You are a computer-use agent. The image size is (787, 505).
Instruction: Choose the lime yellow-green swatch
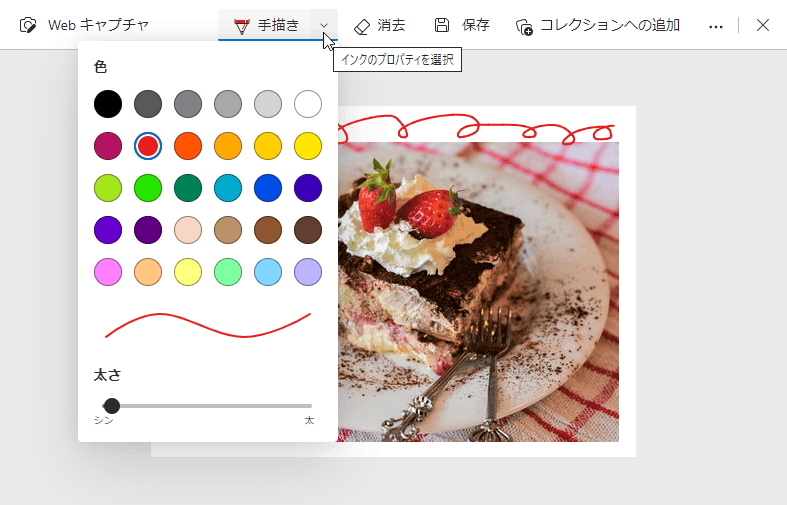[x=108, y=188]
